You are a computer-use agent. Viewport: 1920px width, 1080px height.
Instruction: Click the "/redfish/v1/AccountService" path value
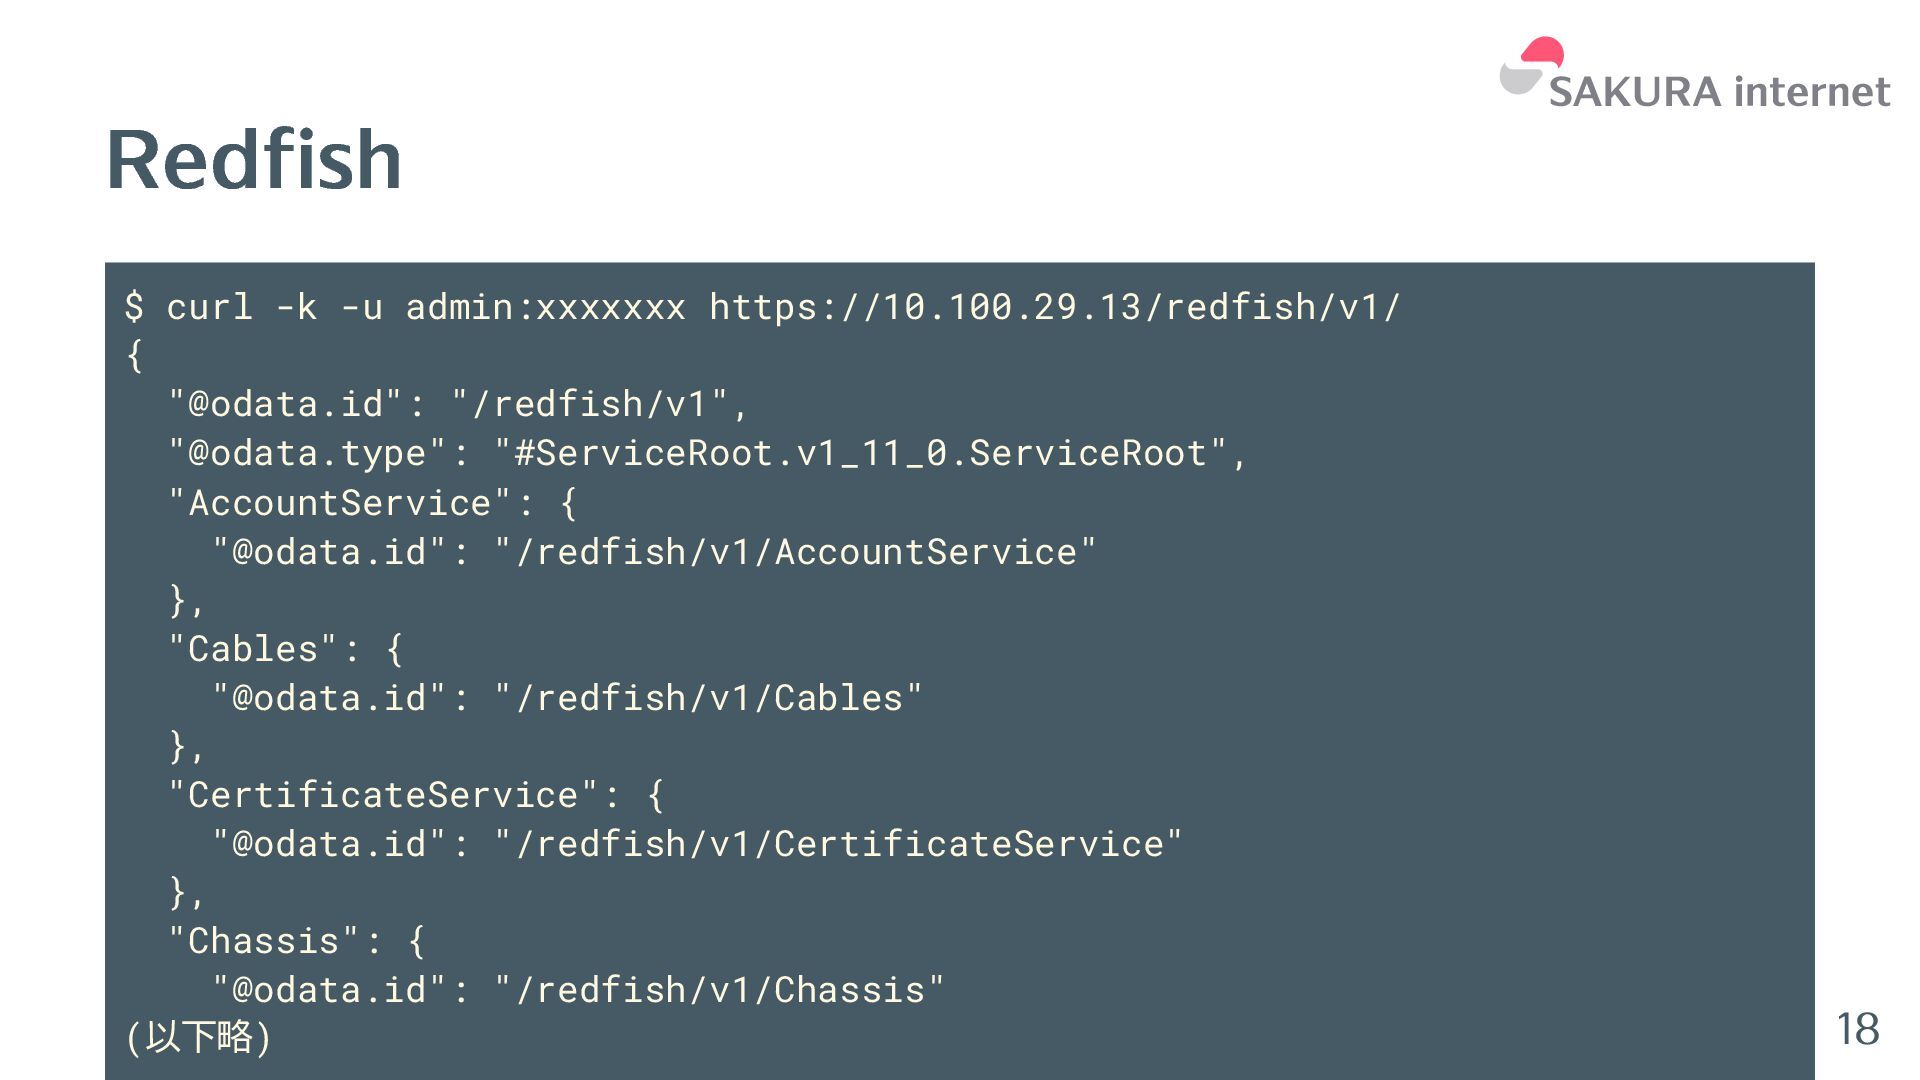pyautogui.click(x=796, y=551)
